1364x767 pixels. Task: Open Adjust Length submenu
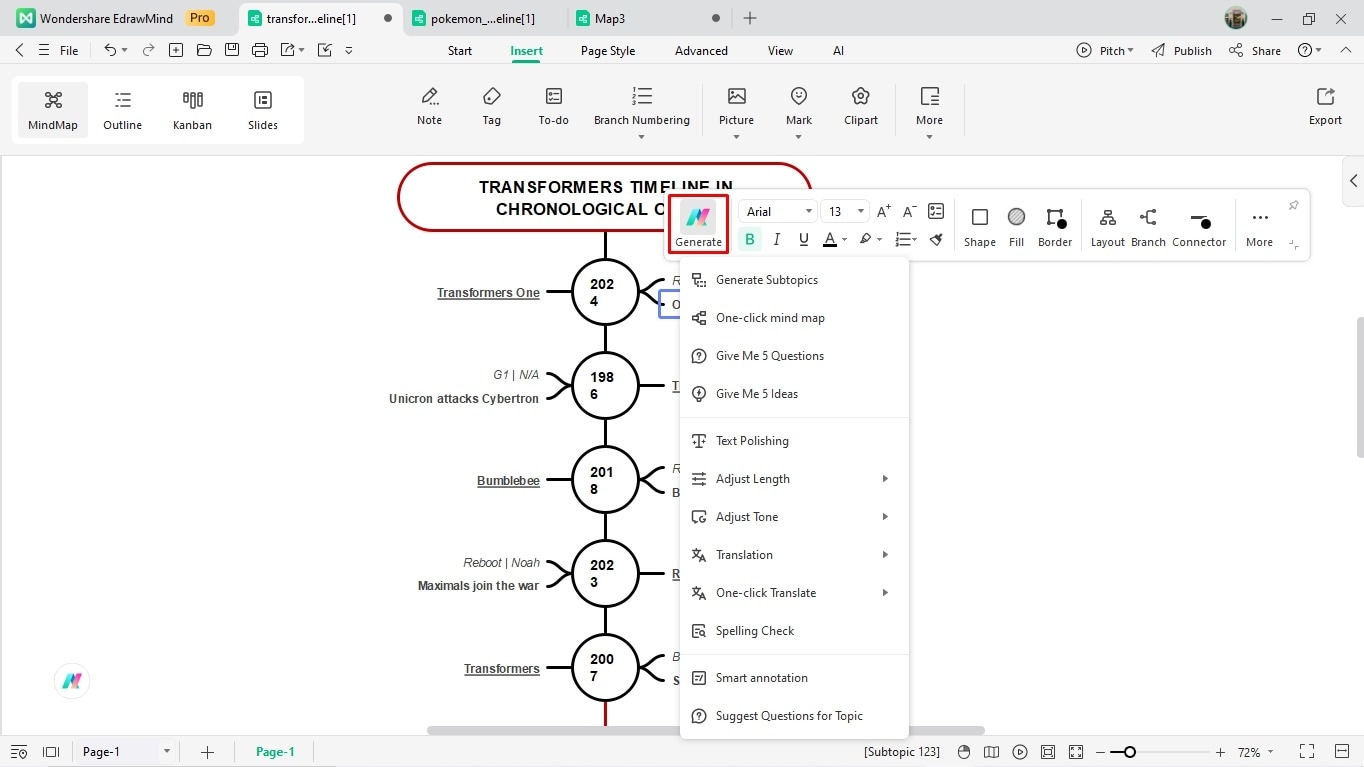[x=794, y=479]
